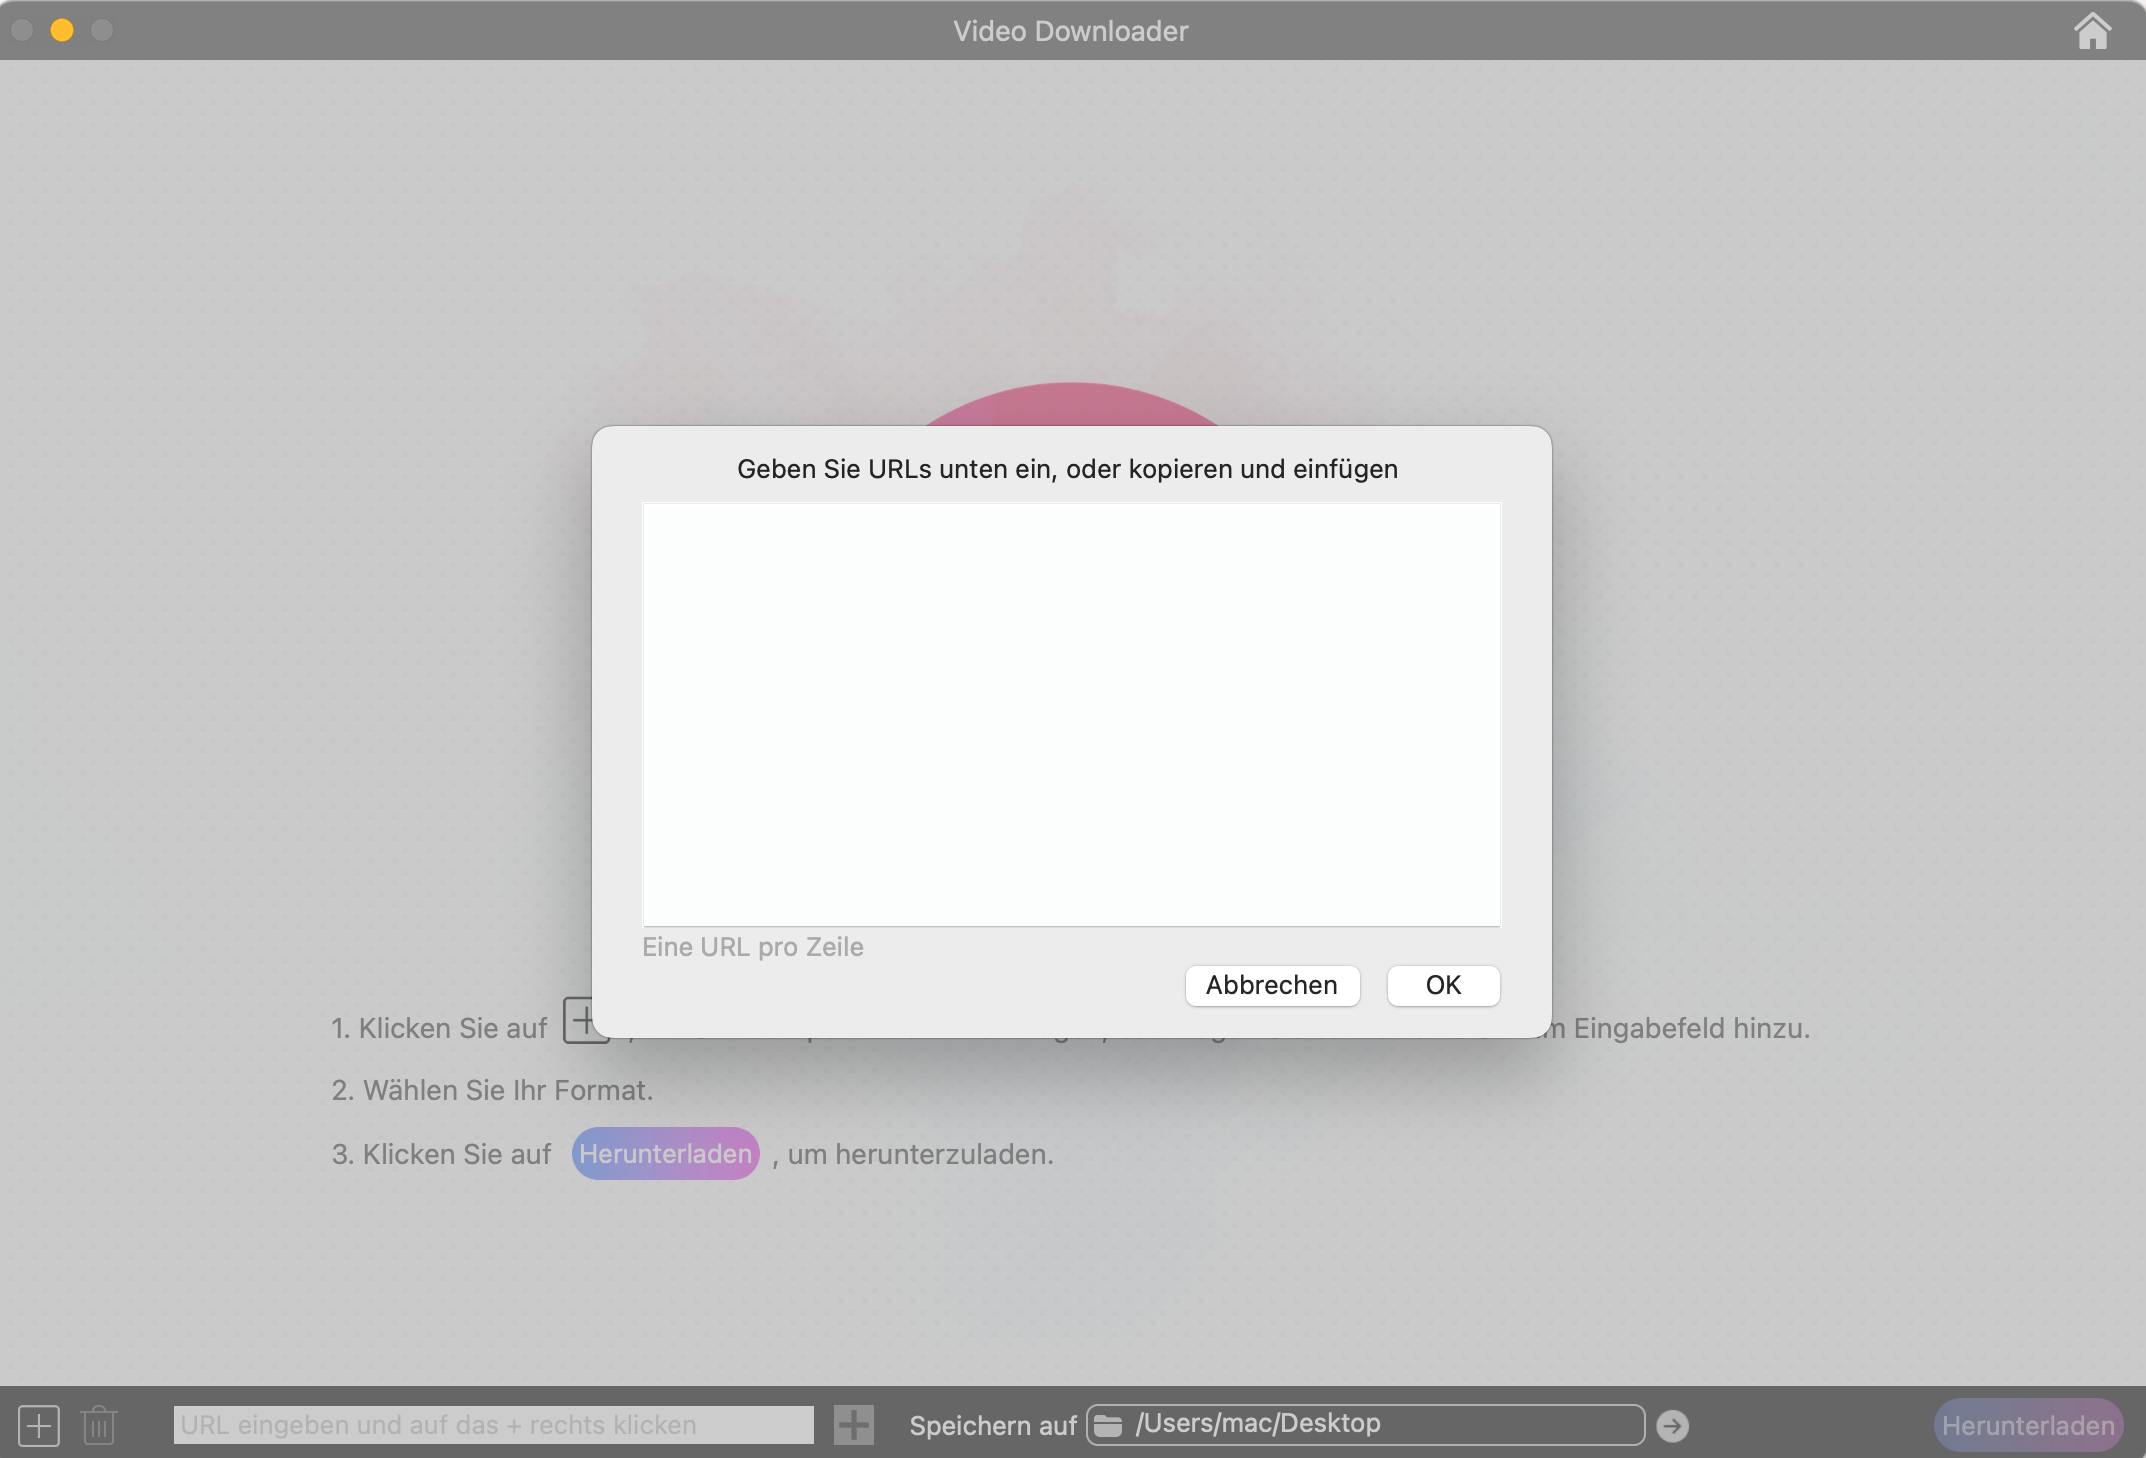Click the plus icon beside the URL field
Screen dimensions: 2146x1458
pos(852,1425)
